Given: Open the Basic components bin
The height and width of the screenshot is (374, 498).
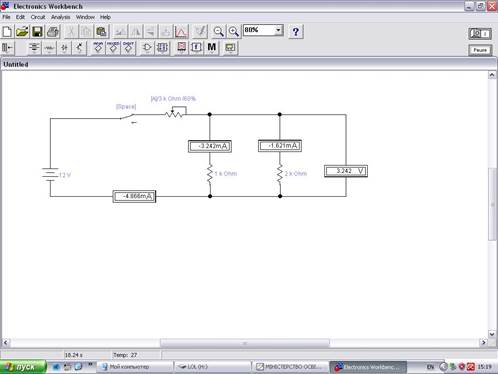Looking at the screenshot, I should tap(49, 48).
